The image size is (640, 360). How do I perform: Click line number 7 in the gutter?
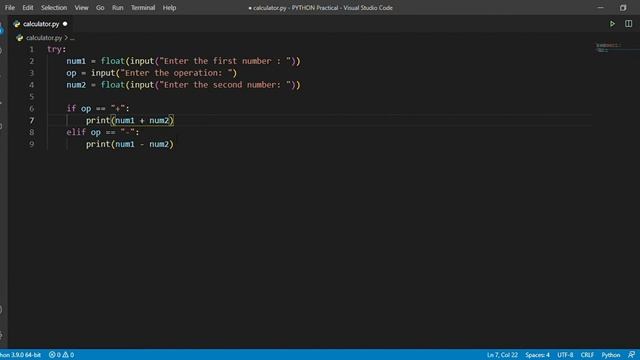click(31, 120)
